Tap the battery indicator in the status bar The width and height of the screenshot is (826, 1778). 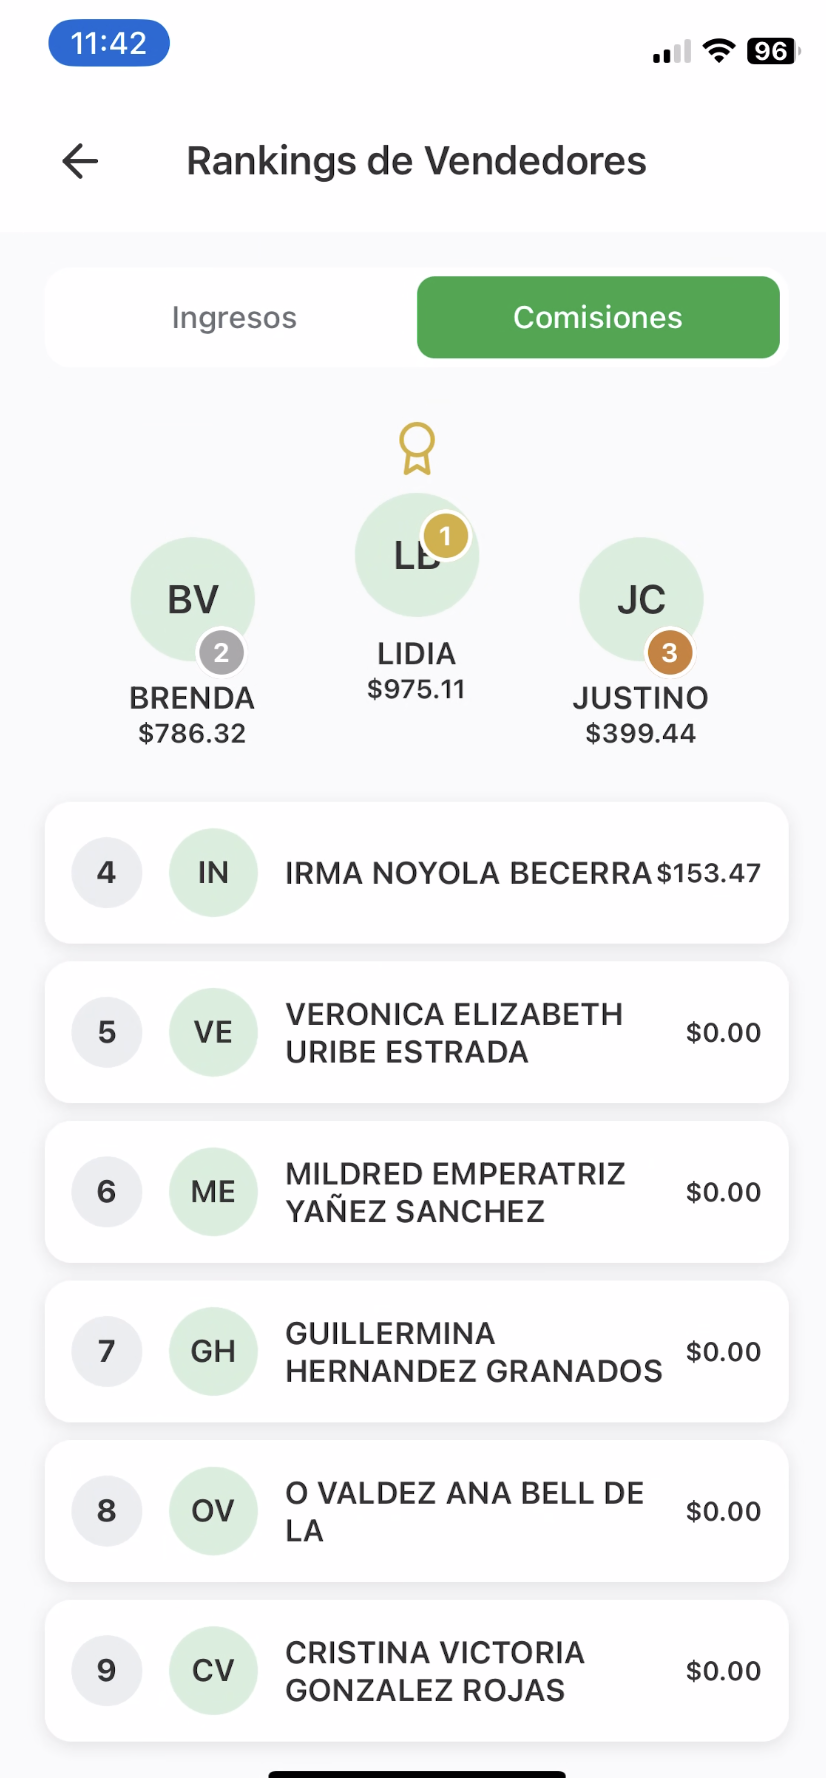[x=773, y=51]
